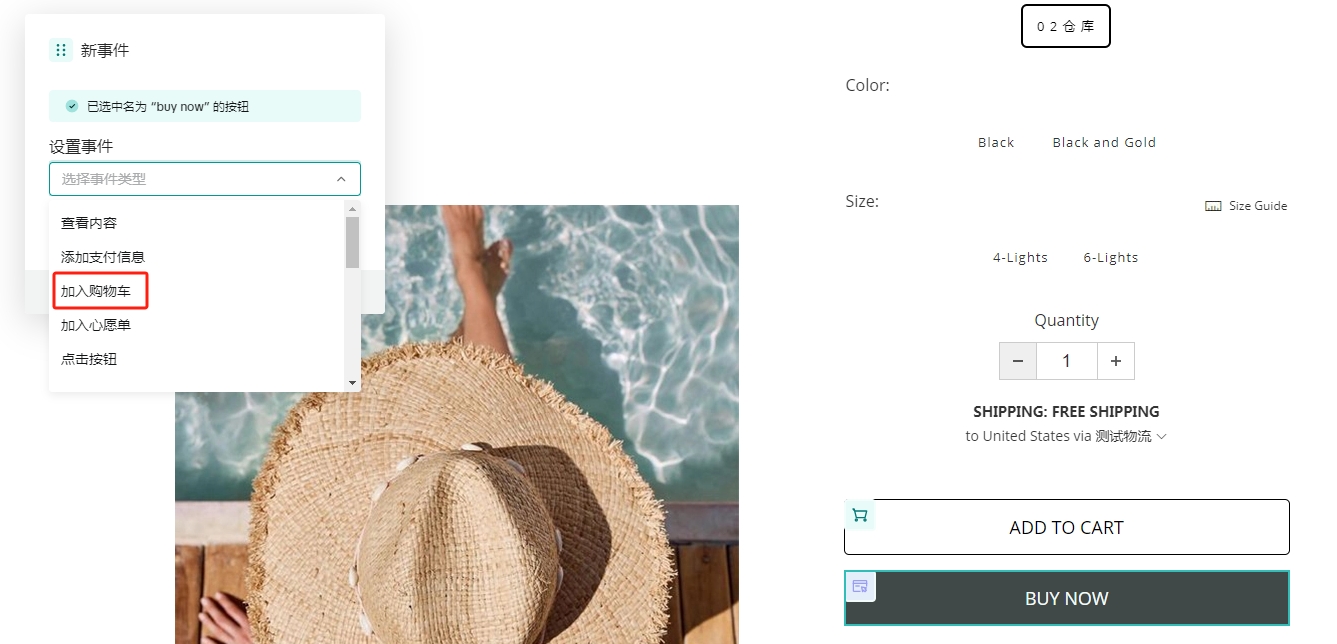Click the green checkmark icon in the selection notice
Screen dimensions: 1337x644
72,106
